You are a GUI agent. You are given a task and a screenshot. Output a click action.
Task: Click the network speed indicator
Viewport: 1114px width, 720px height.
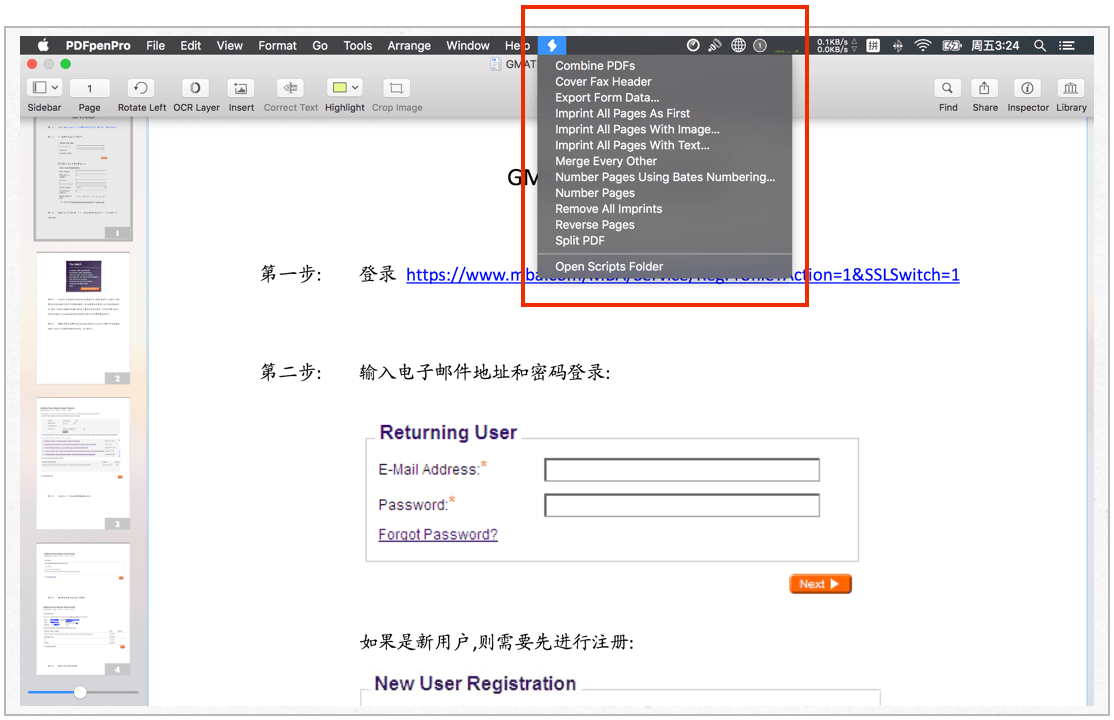click(837, 45)
